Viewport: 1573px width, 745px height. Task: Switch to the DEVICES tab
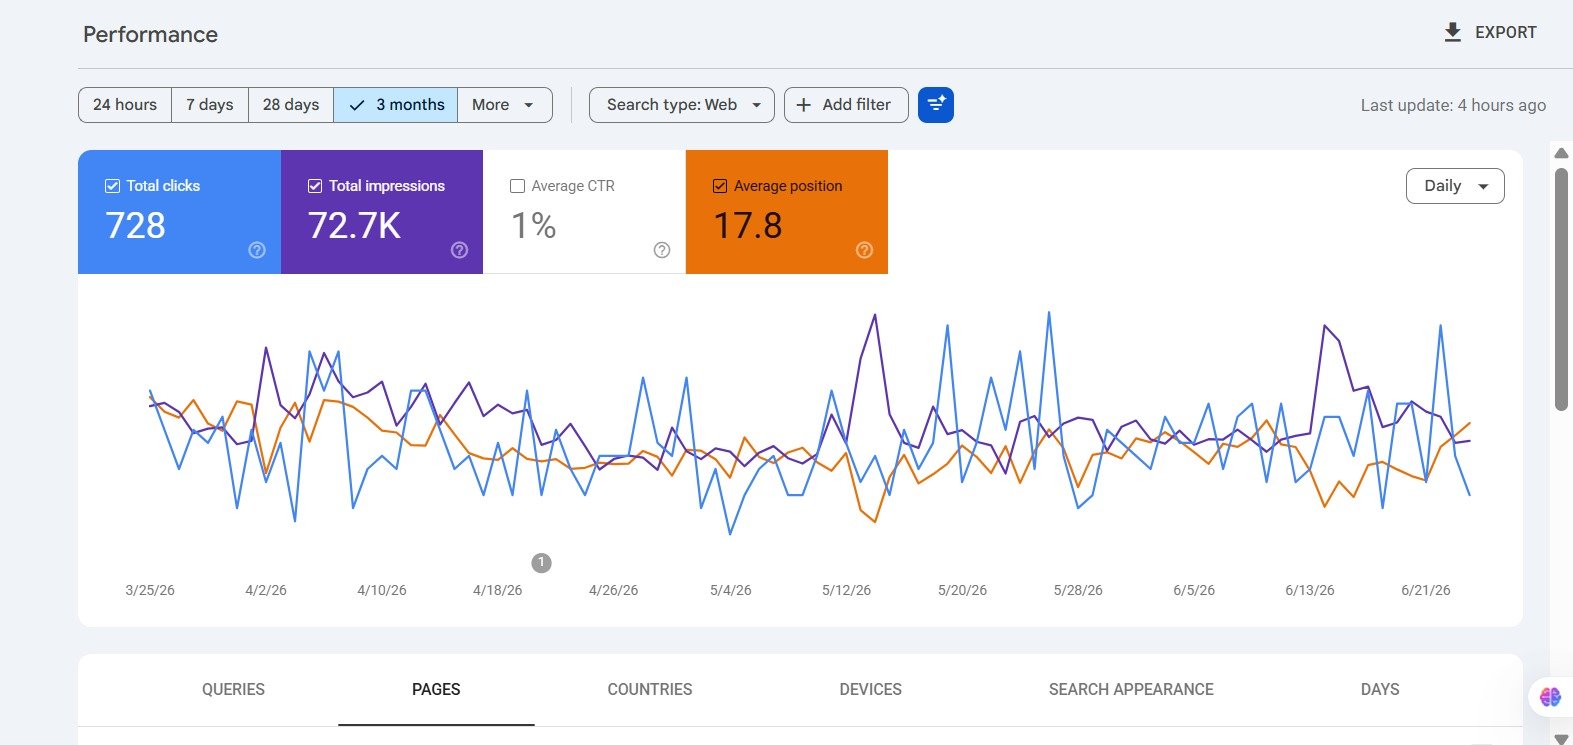click(x=871, y=690)
